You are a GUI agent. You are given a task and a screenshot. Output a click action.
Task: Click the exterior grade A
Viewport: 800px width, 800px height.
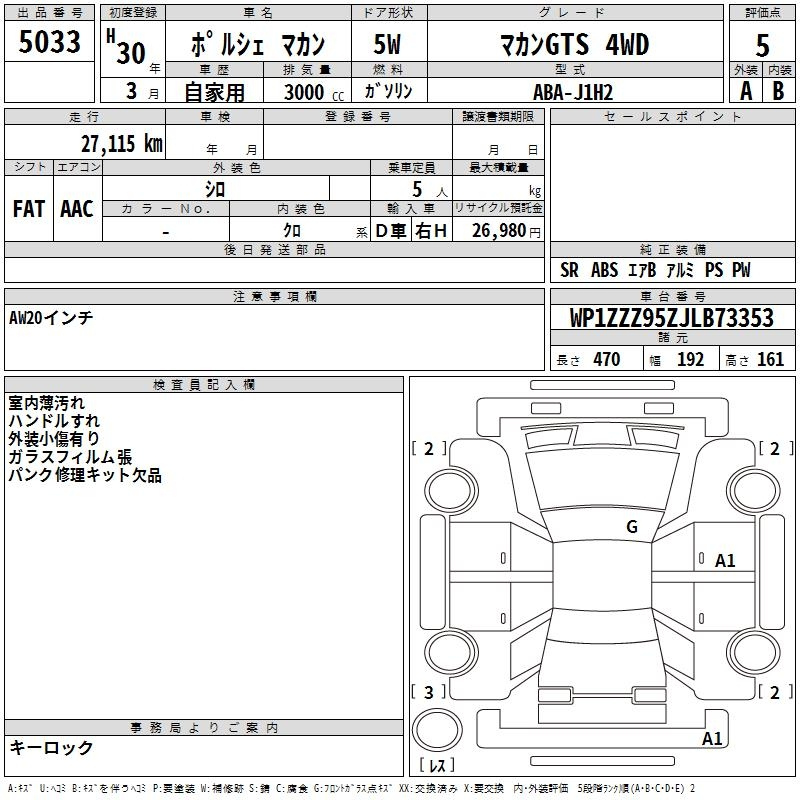click(746, 91)
